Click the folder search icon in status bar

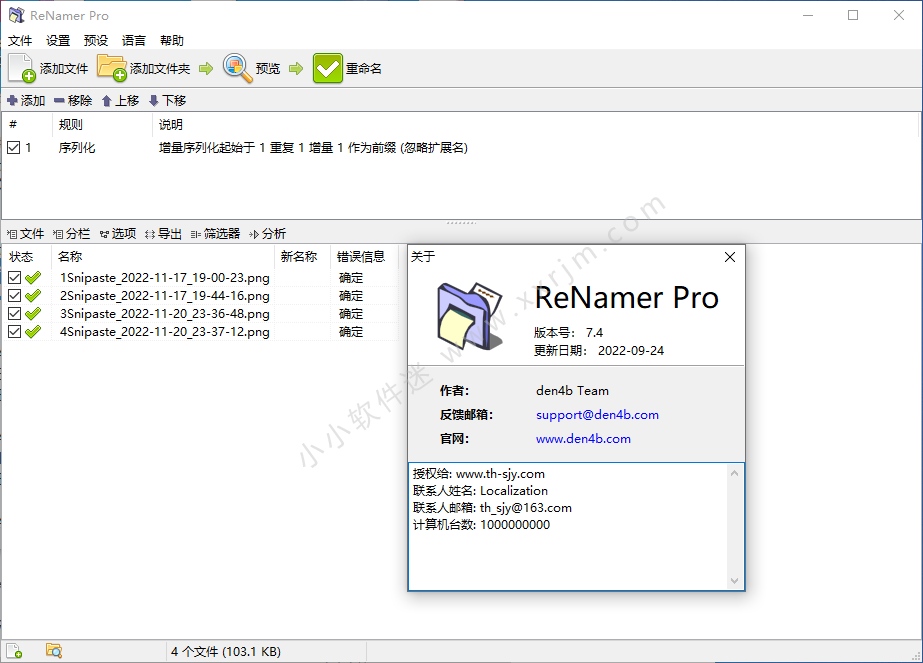point(54,651)
